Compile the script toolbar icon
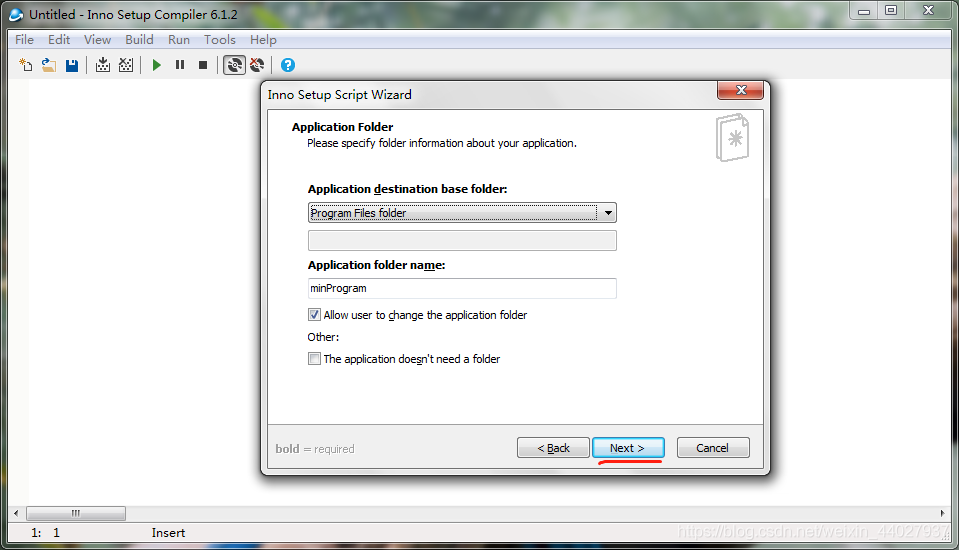959x550 pixels. pos(103,65)
